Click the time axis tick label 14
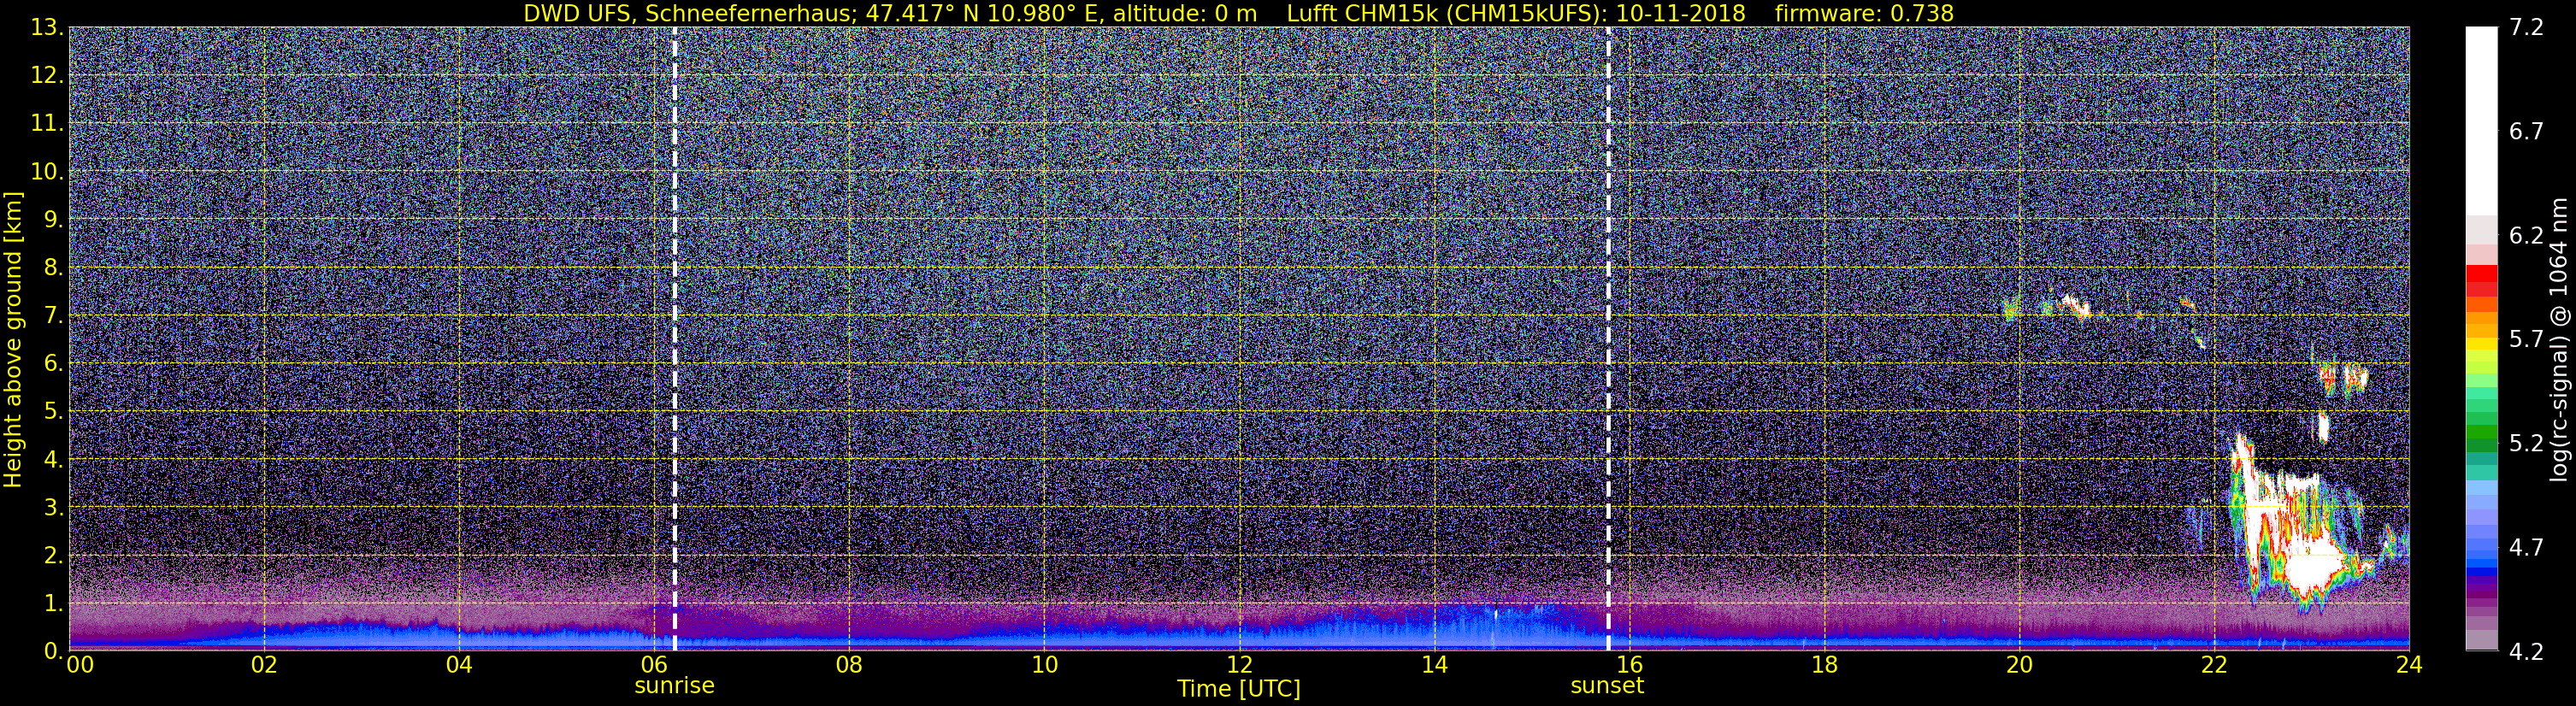This screenshot has height=706, width=2576. tap(1434, 665)
